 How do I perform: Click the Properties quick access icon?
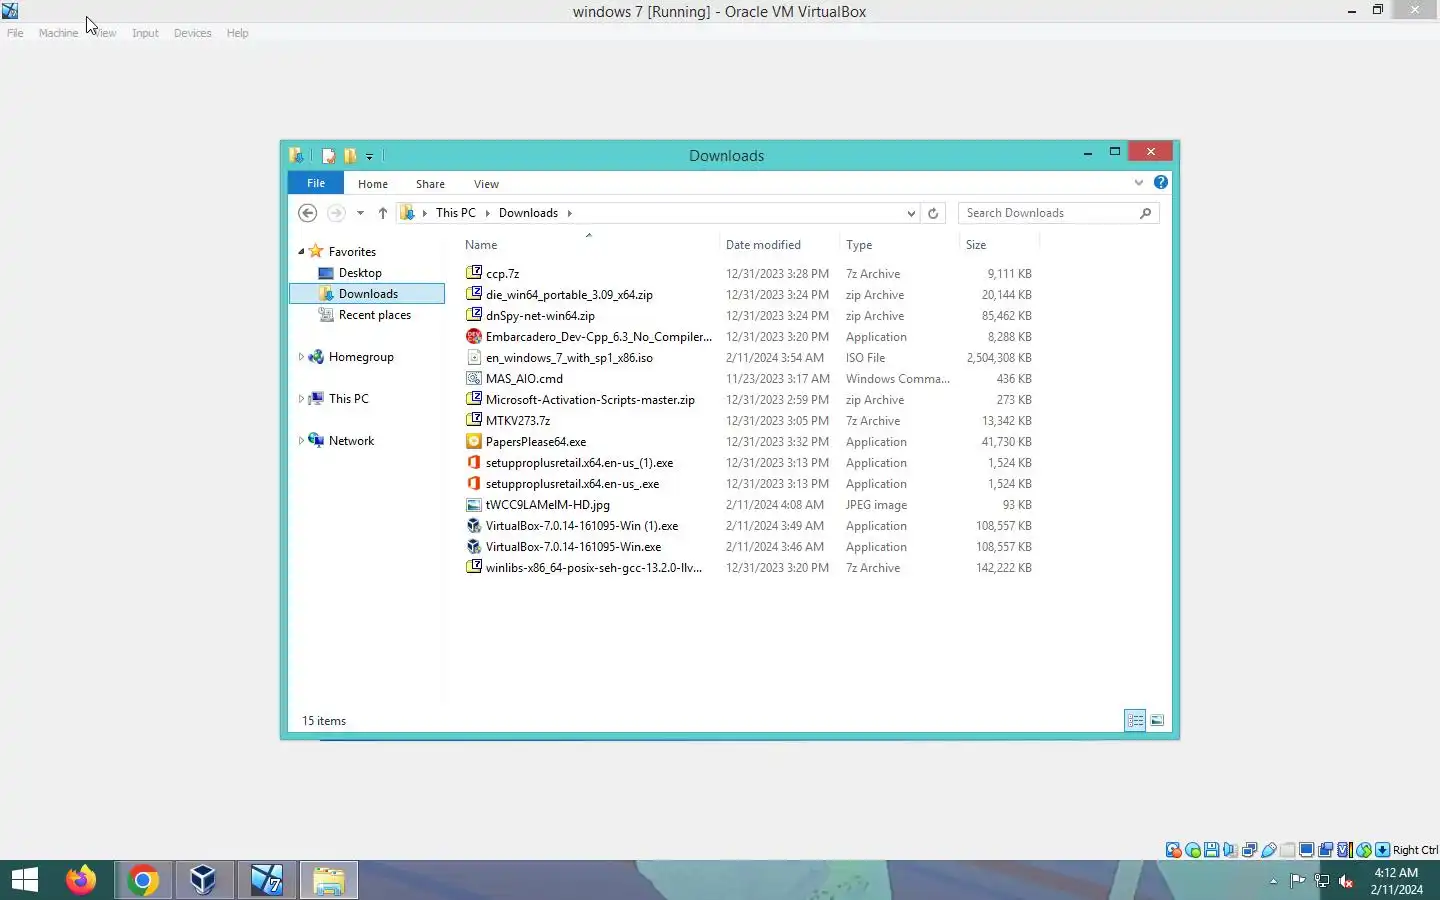click(328, 156)
